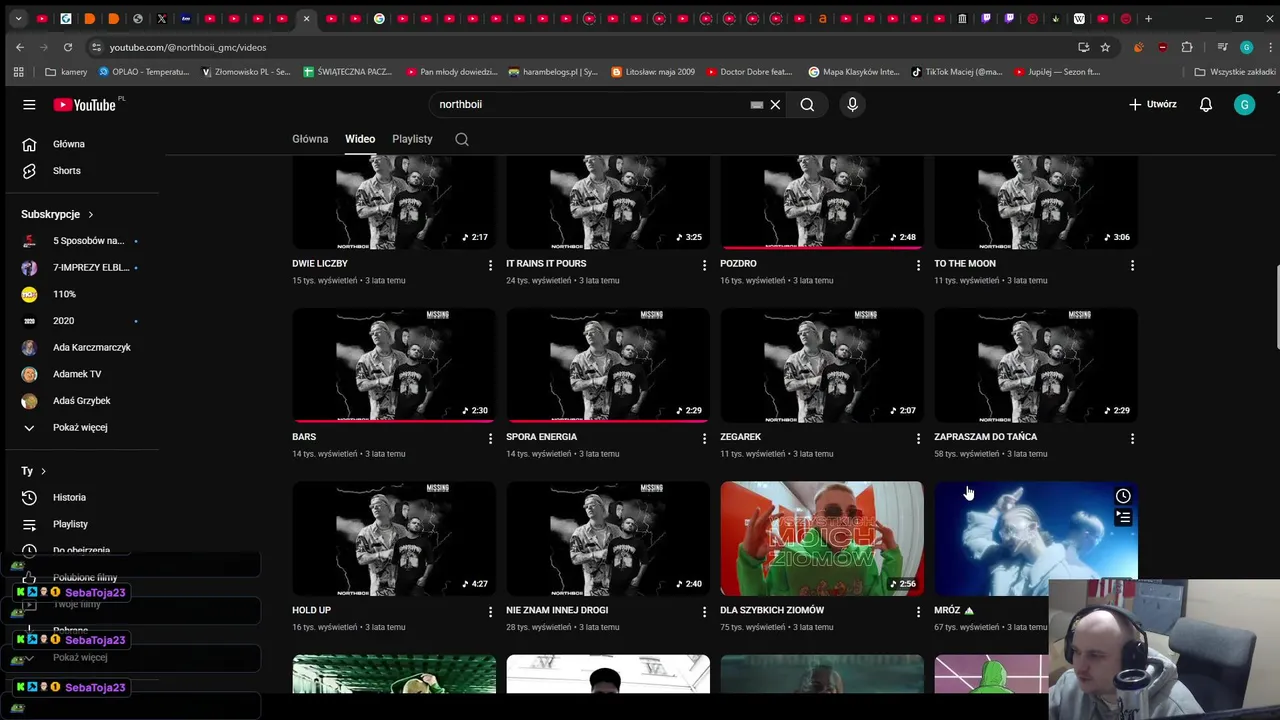This screenshot has width=1280, height=720.
Task: Open the apps grid in bookmarks bar
Action: tap(18, 72)
